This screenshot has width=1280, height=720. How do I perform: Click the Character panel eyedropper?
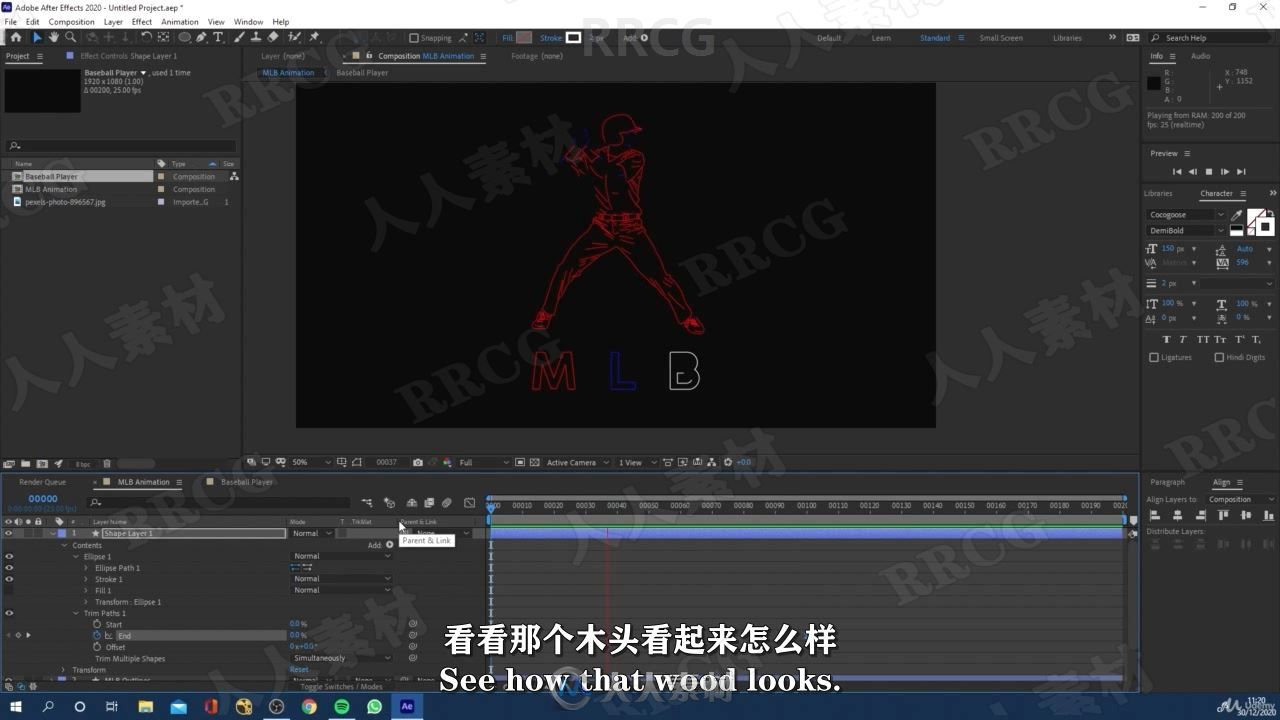(1236, 215)
